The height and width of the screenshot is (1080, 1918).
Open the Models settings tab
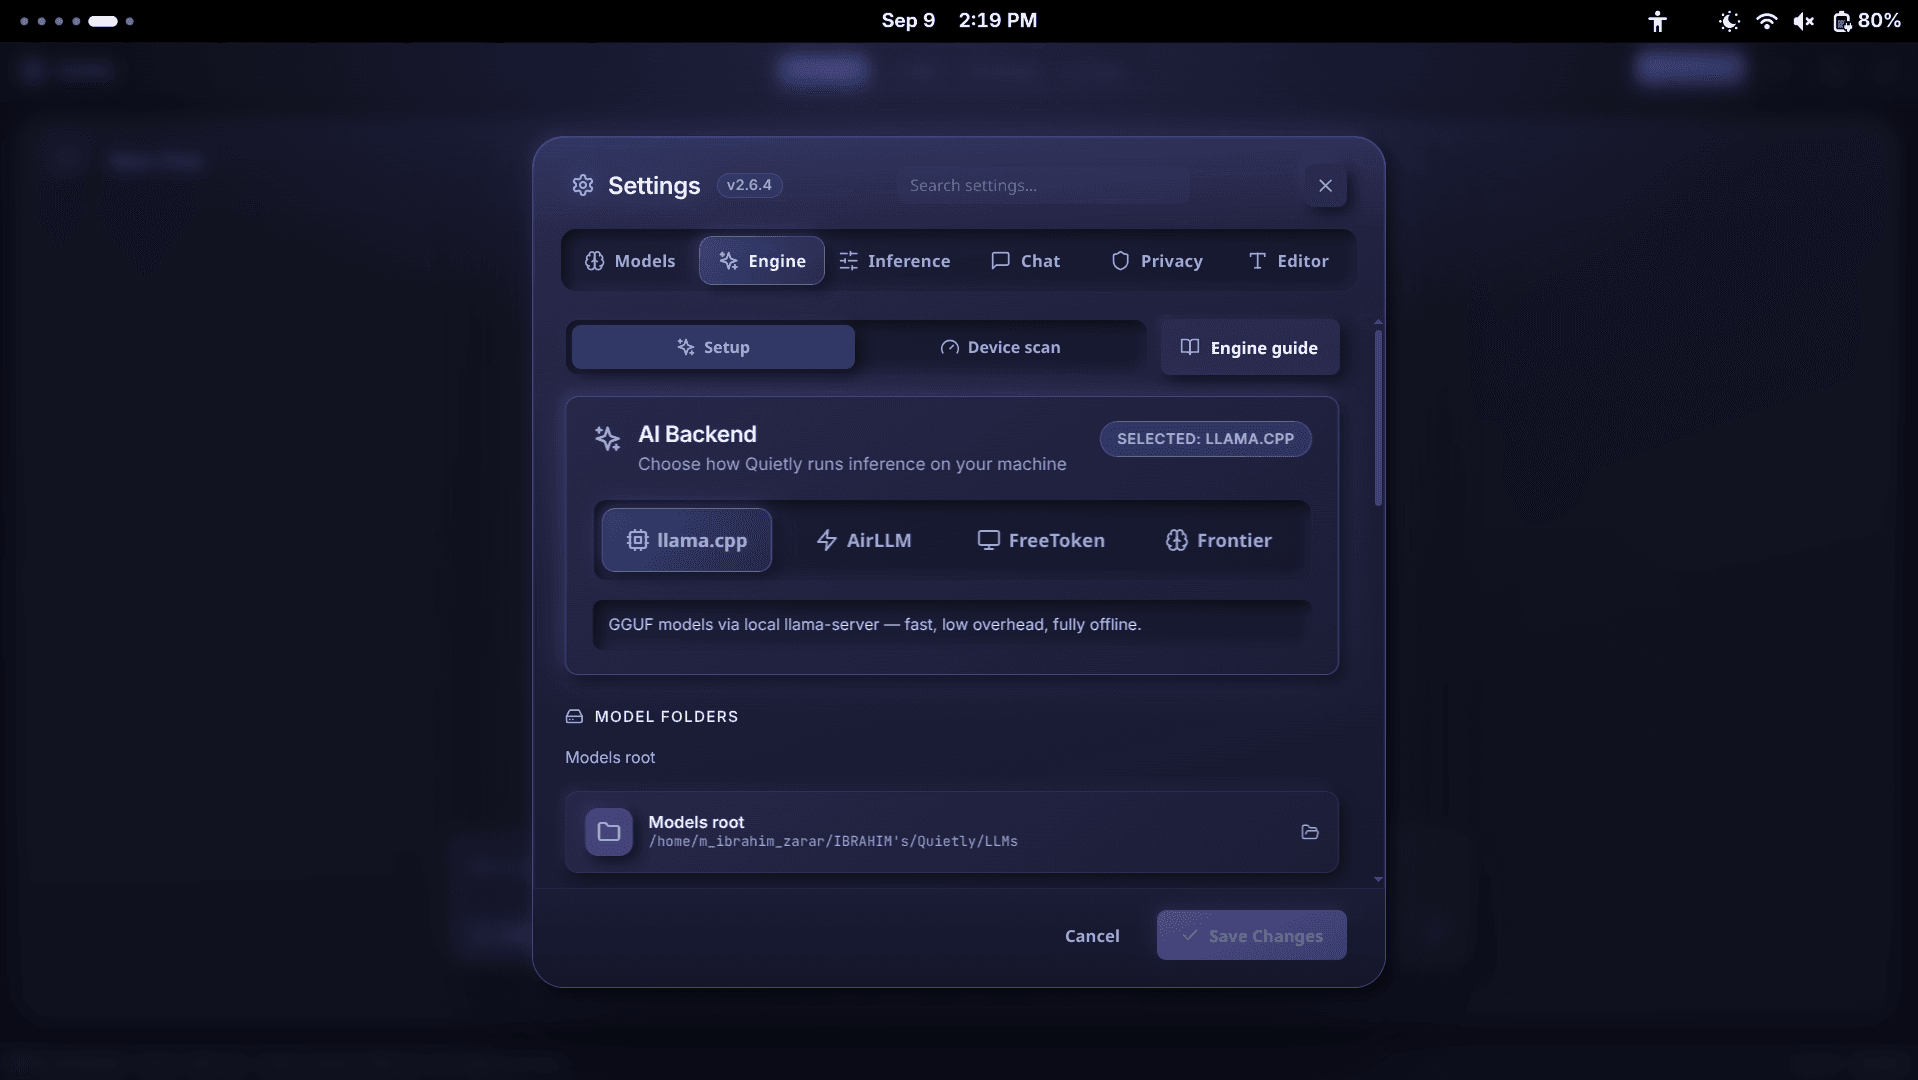[630, 261]
